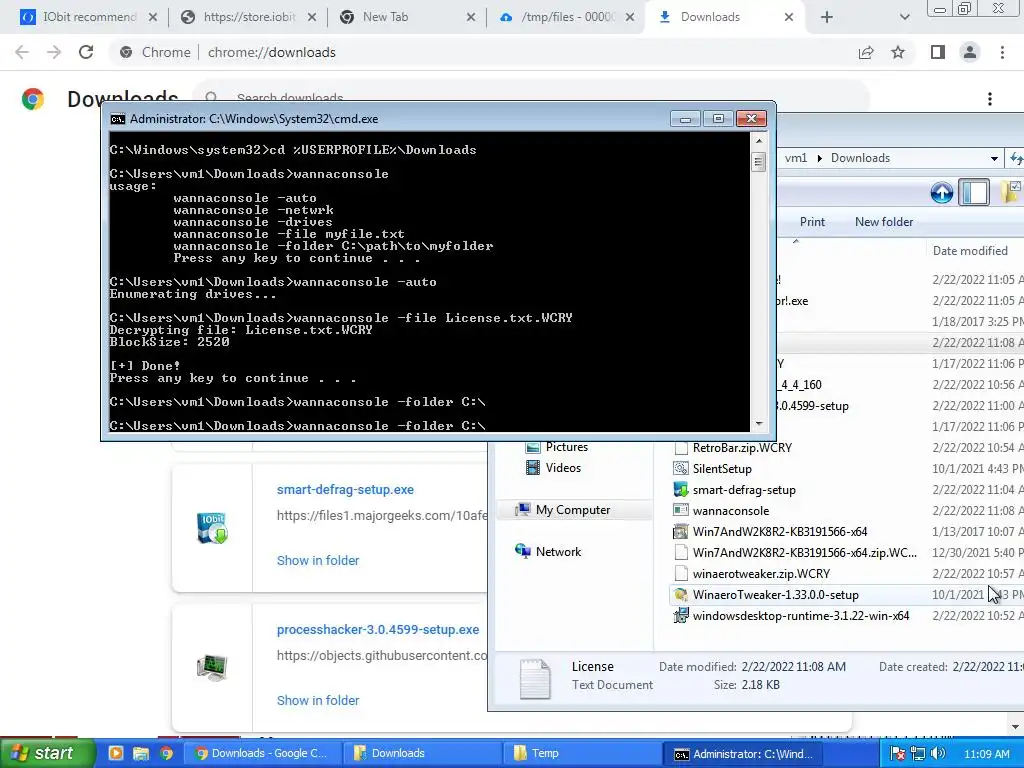The height and width of the screenshot is (768, 1024).
Task: Maximize the cmd.exe window
Action: 718,118
